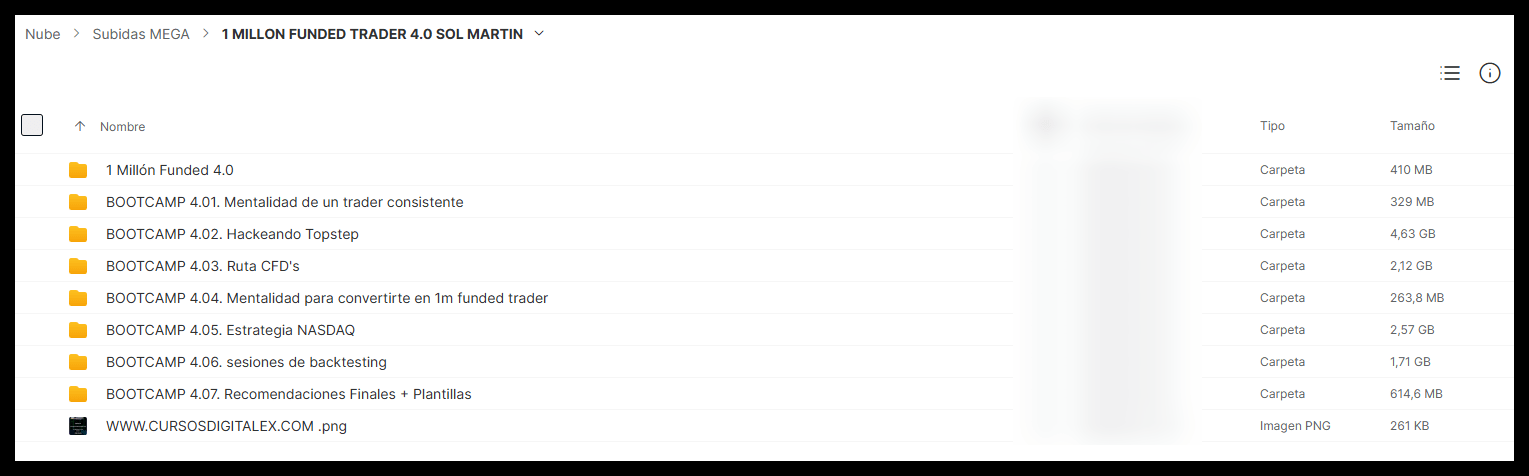Click folder icon of BOOTCAMP 4.07 Recomendaciones Finales
Screen dimensions: 1529x476
(x=78, y=394)
